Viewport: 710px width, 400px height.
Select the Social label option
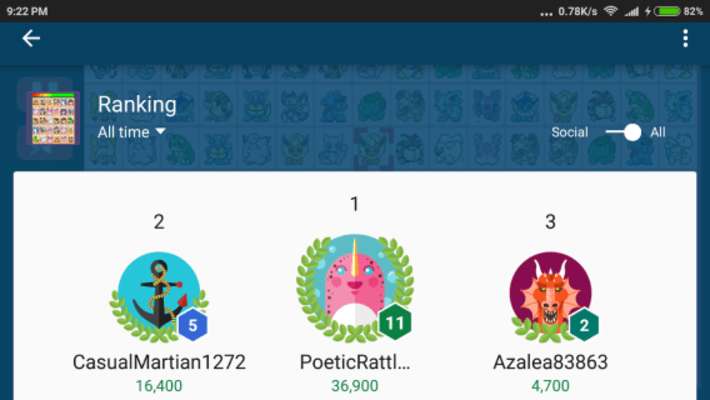pos(570,132)
